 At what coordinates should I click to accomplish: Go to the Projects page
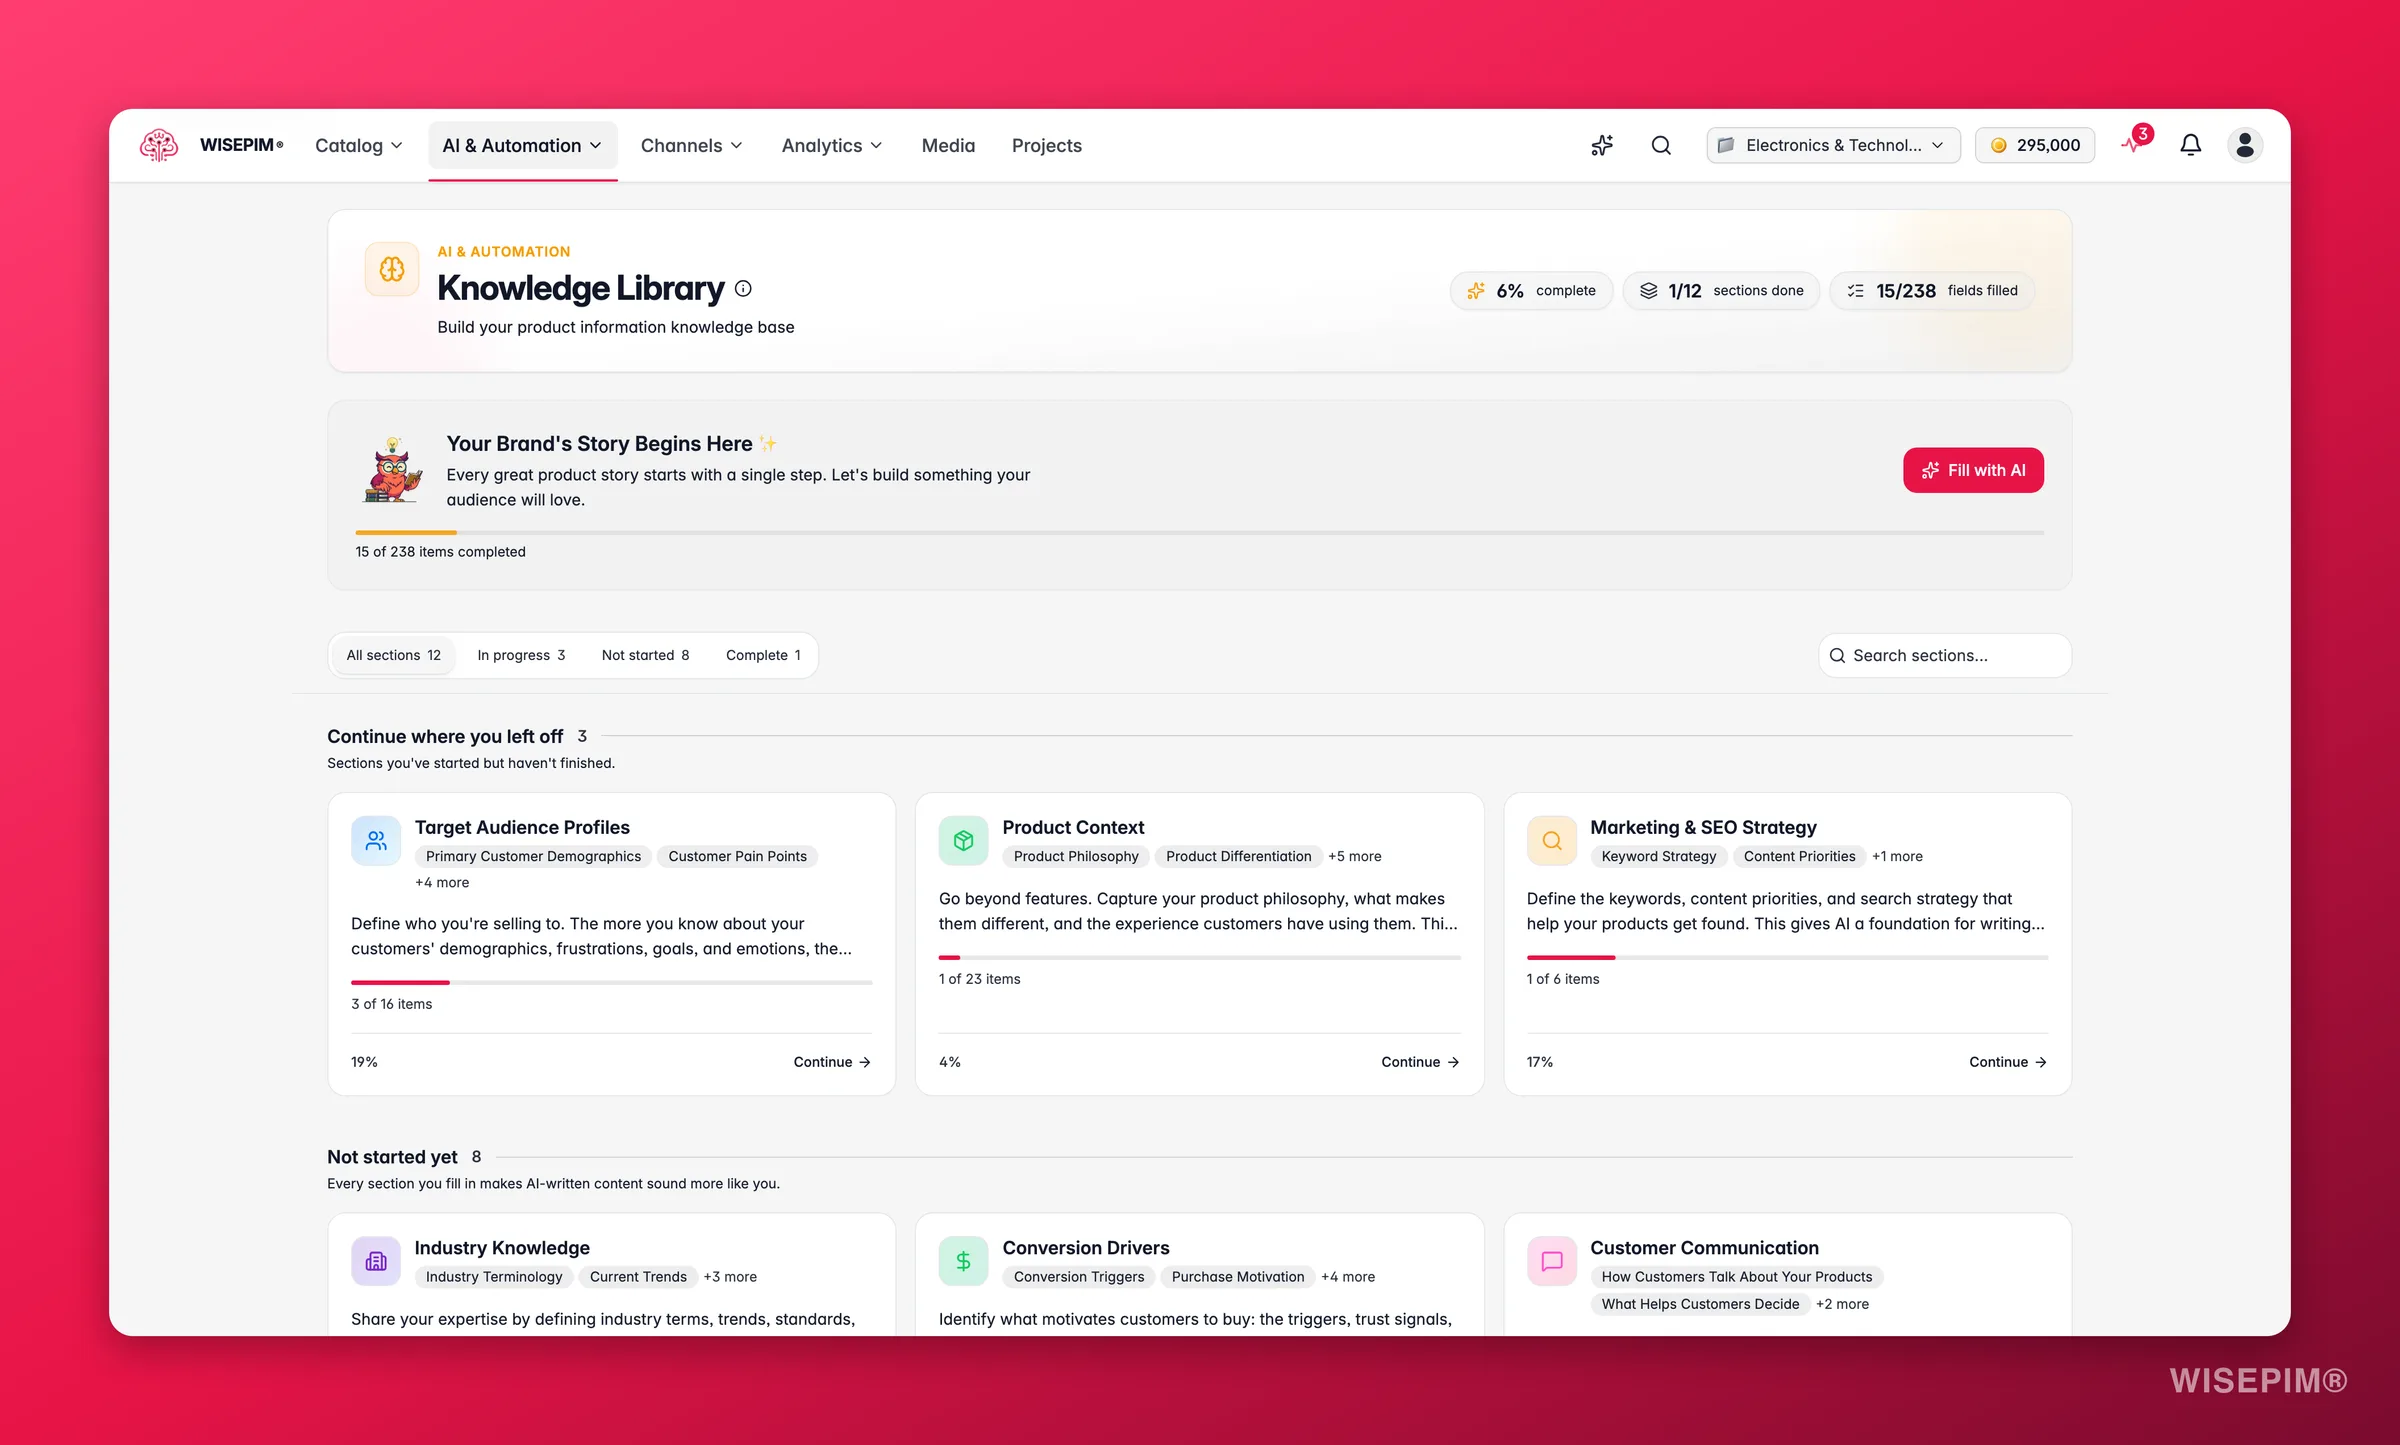coord(1046,145)
